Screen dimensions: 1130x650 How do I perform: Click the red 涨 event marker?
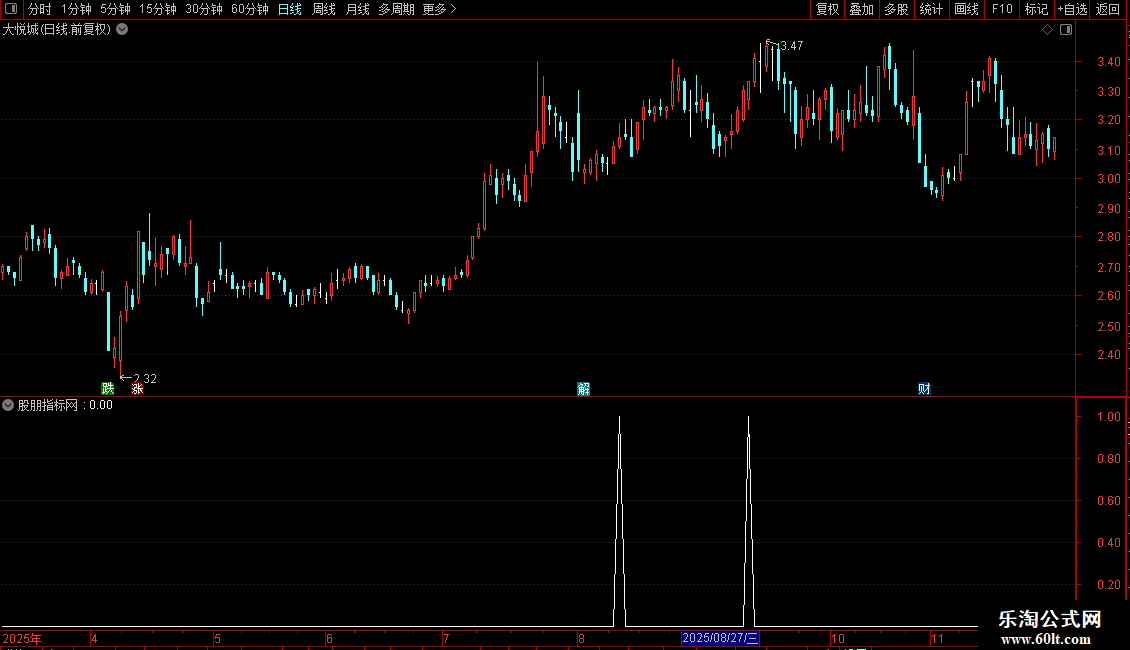137,388
